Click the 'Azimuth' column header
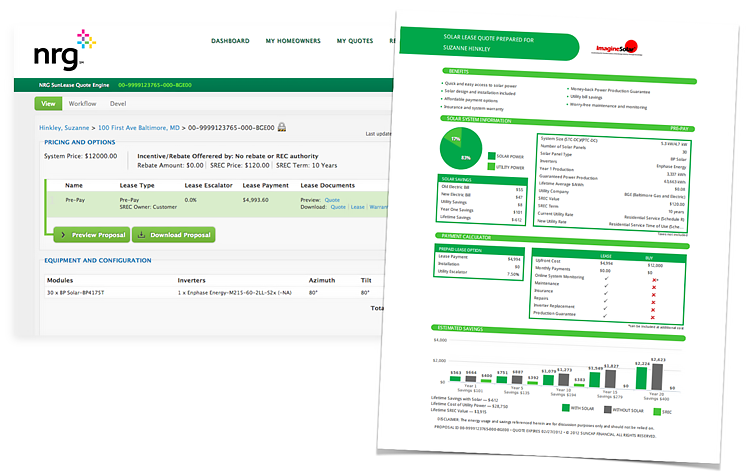The height and width of the screenshot is (476, 750). (322, 280)
